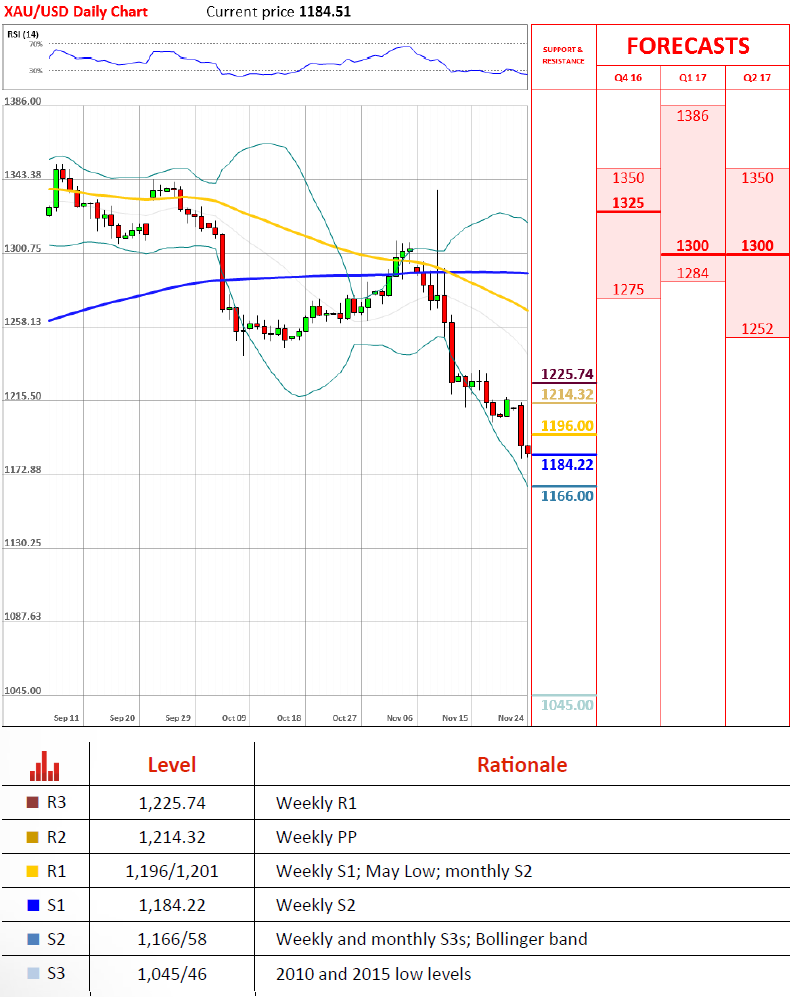Image resolution: width=798 pixels, height=997 pixels.
Task: Click the bold 1300 forecast in Q1 17
Action: point(692,246)
